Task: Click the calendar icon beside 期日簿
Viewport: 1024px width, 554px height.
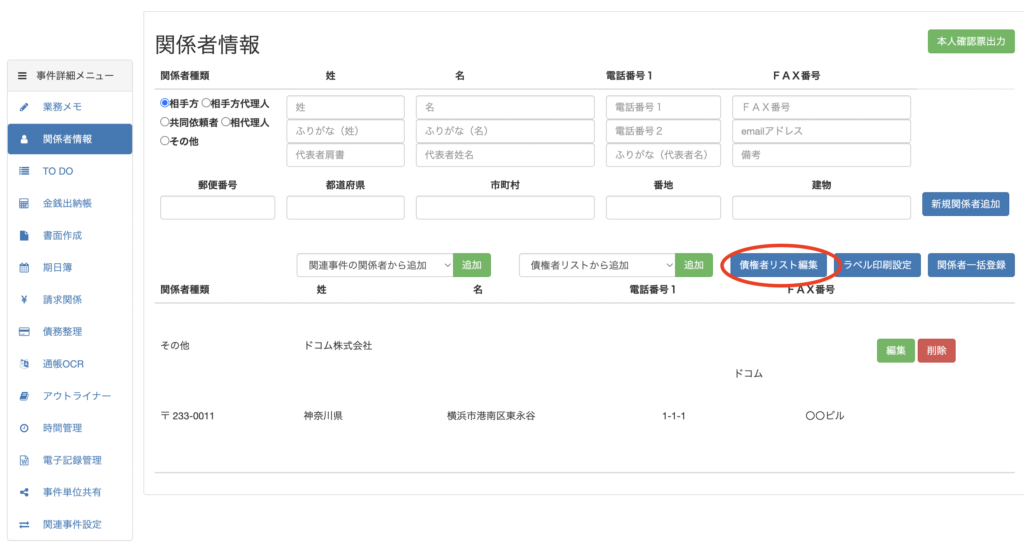Action: pyautogui.click(x=24, y=268)
